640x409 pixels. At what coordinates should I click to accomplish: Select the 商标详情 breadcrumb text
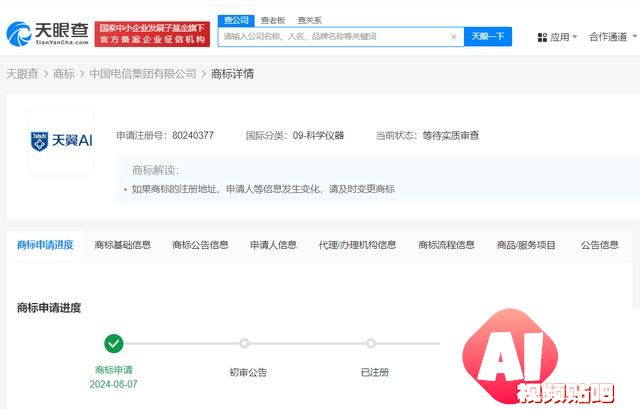(232, 74)
